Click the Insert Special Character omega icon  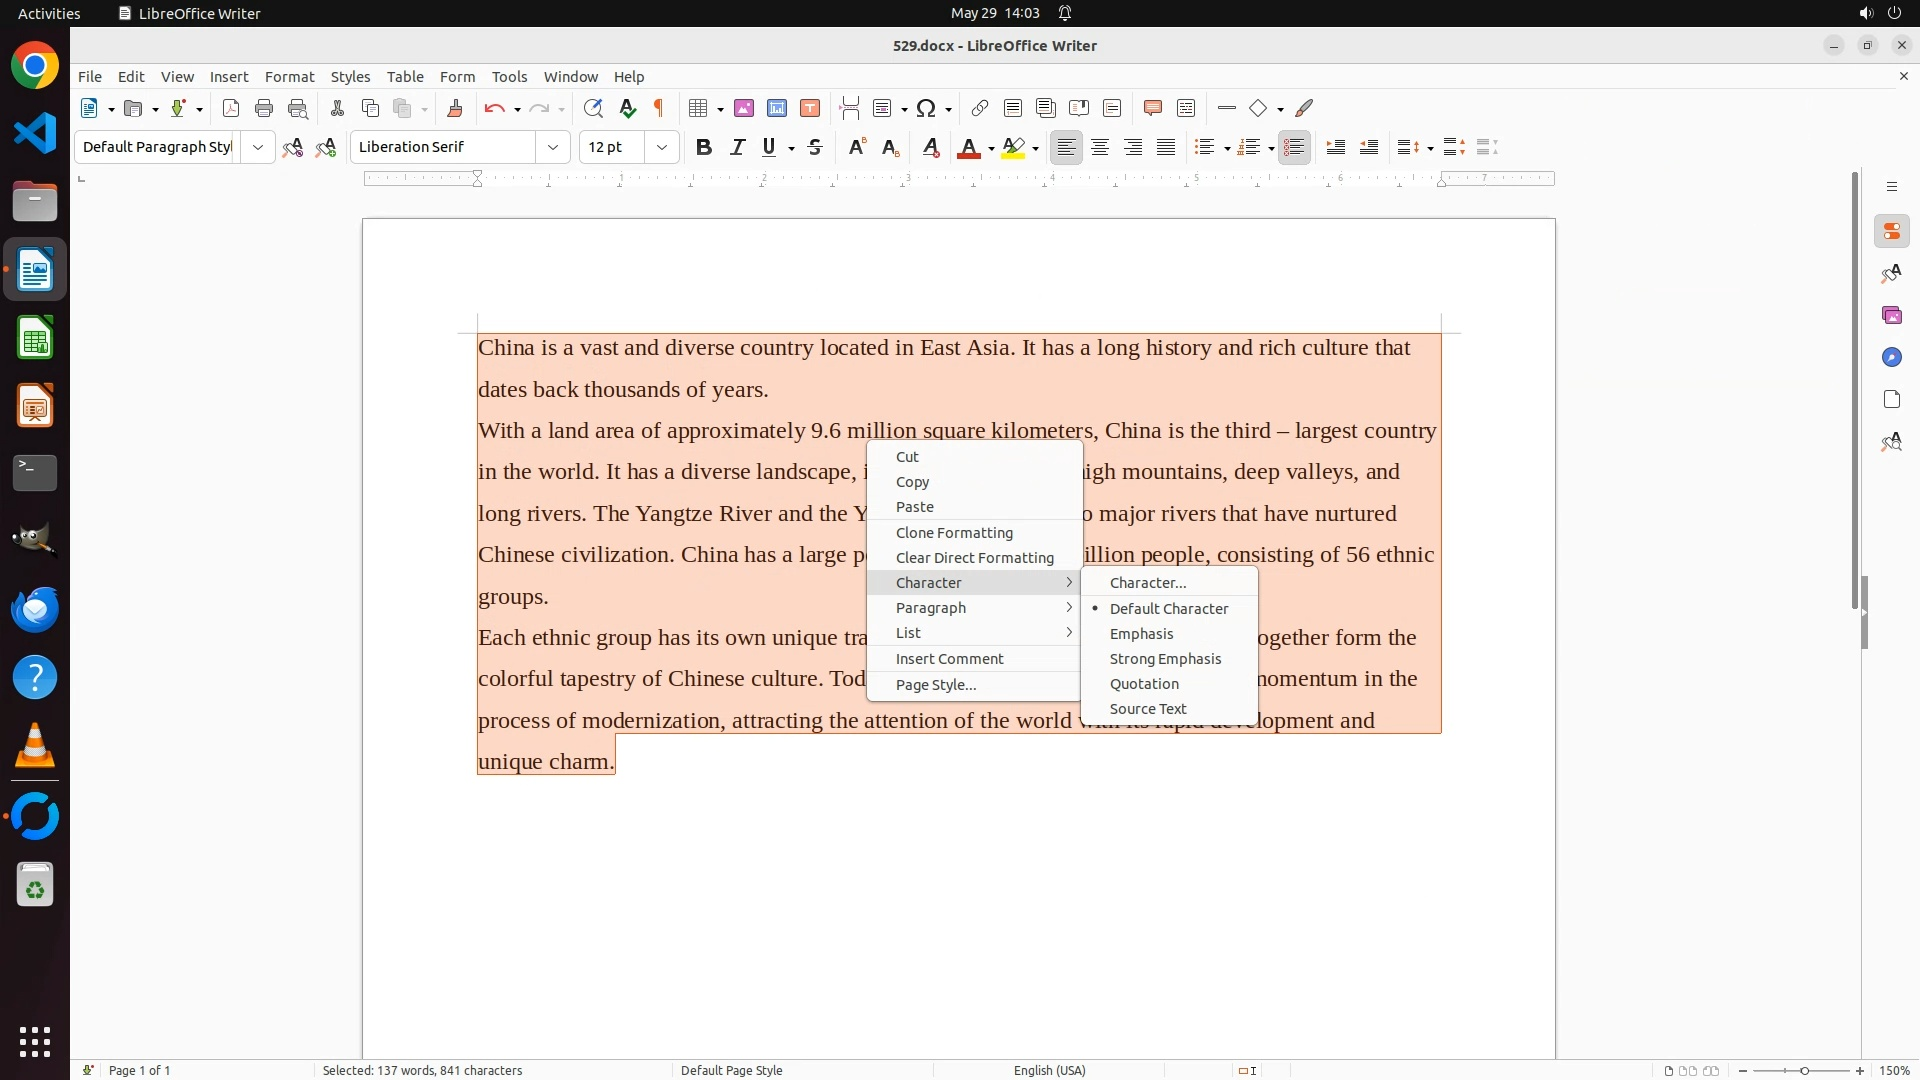(926, 108)
